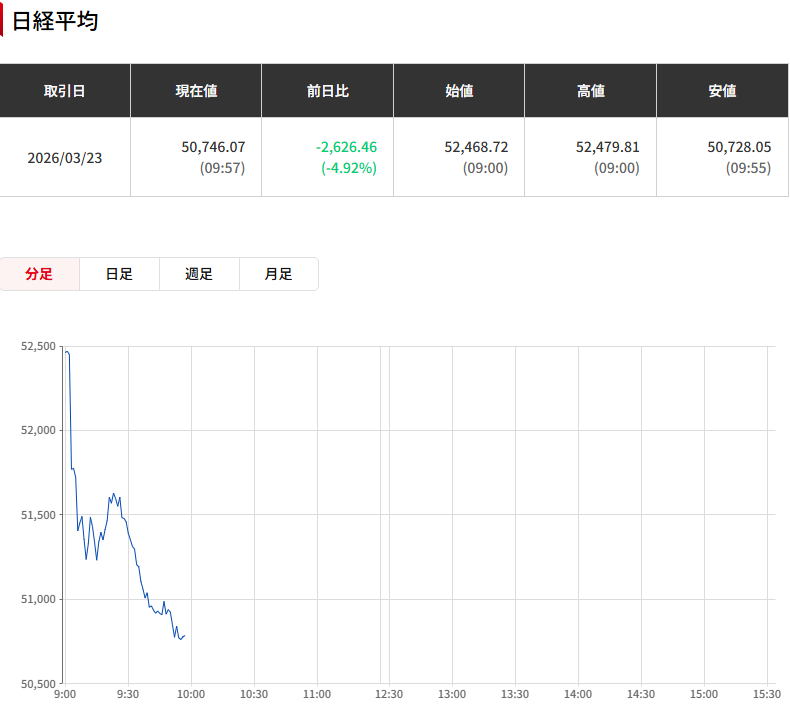790x711 pixels.
Task: Click the 15:00 x-axis label
Action: click(x=704, y=694)
